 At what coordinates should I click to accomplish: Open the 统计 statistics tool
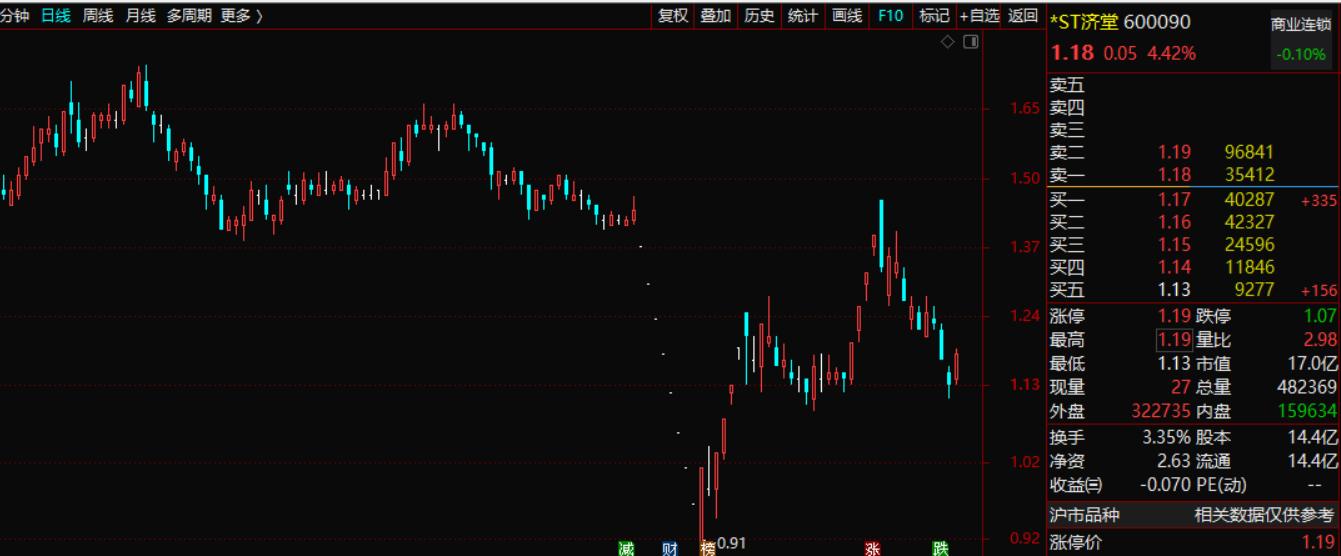pyautogui.click(x=802, y=15)
